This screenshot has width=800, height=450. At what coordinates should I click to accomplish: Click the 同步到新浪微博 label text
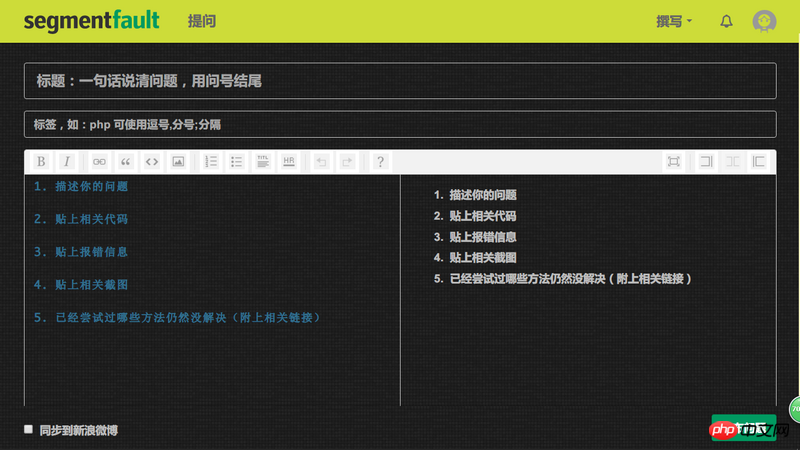pos(79,431)
